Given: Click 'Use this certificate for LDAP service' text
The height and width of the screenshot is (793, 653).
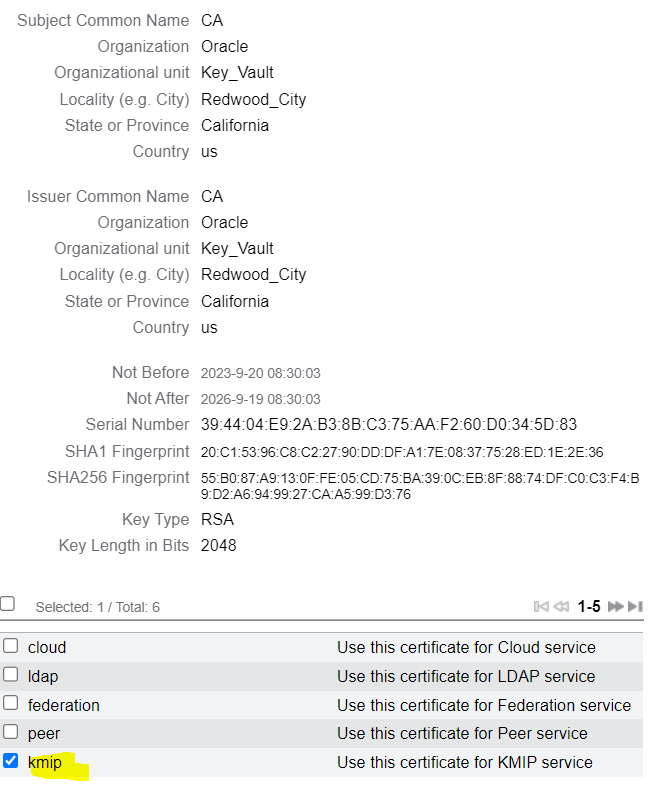Looking at the screenshot, I should 466,676.
